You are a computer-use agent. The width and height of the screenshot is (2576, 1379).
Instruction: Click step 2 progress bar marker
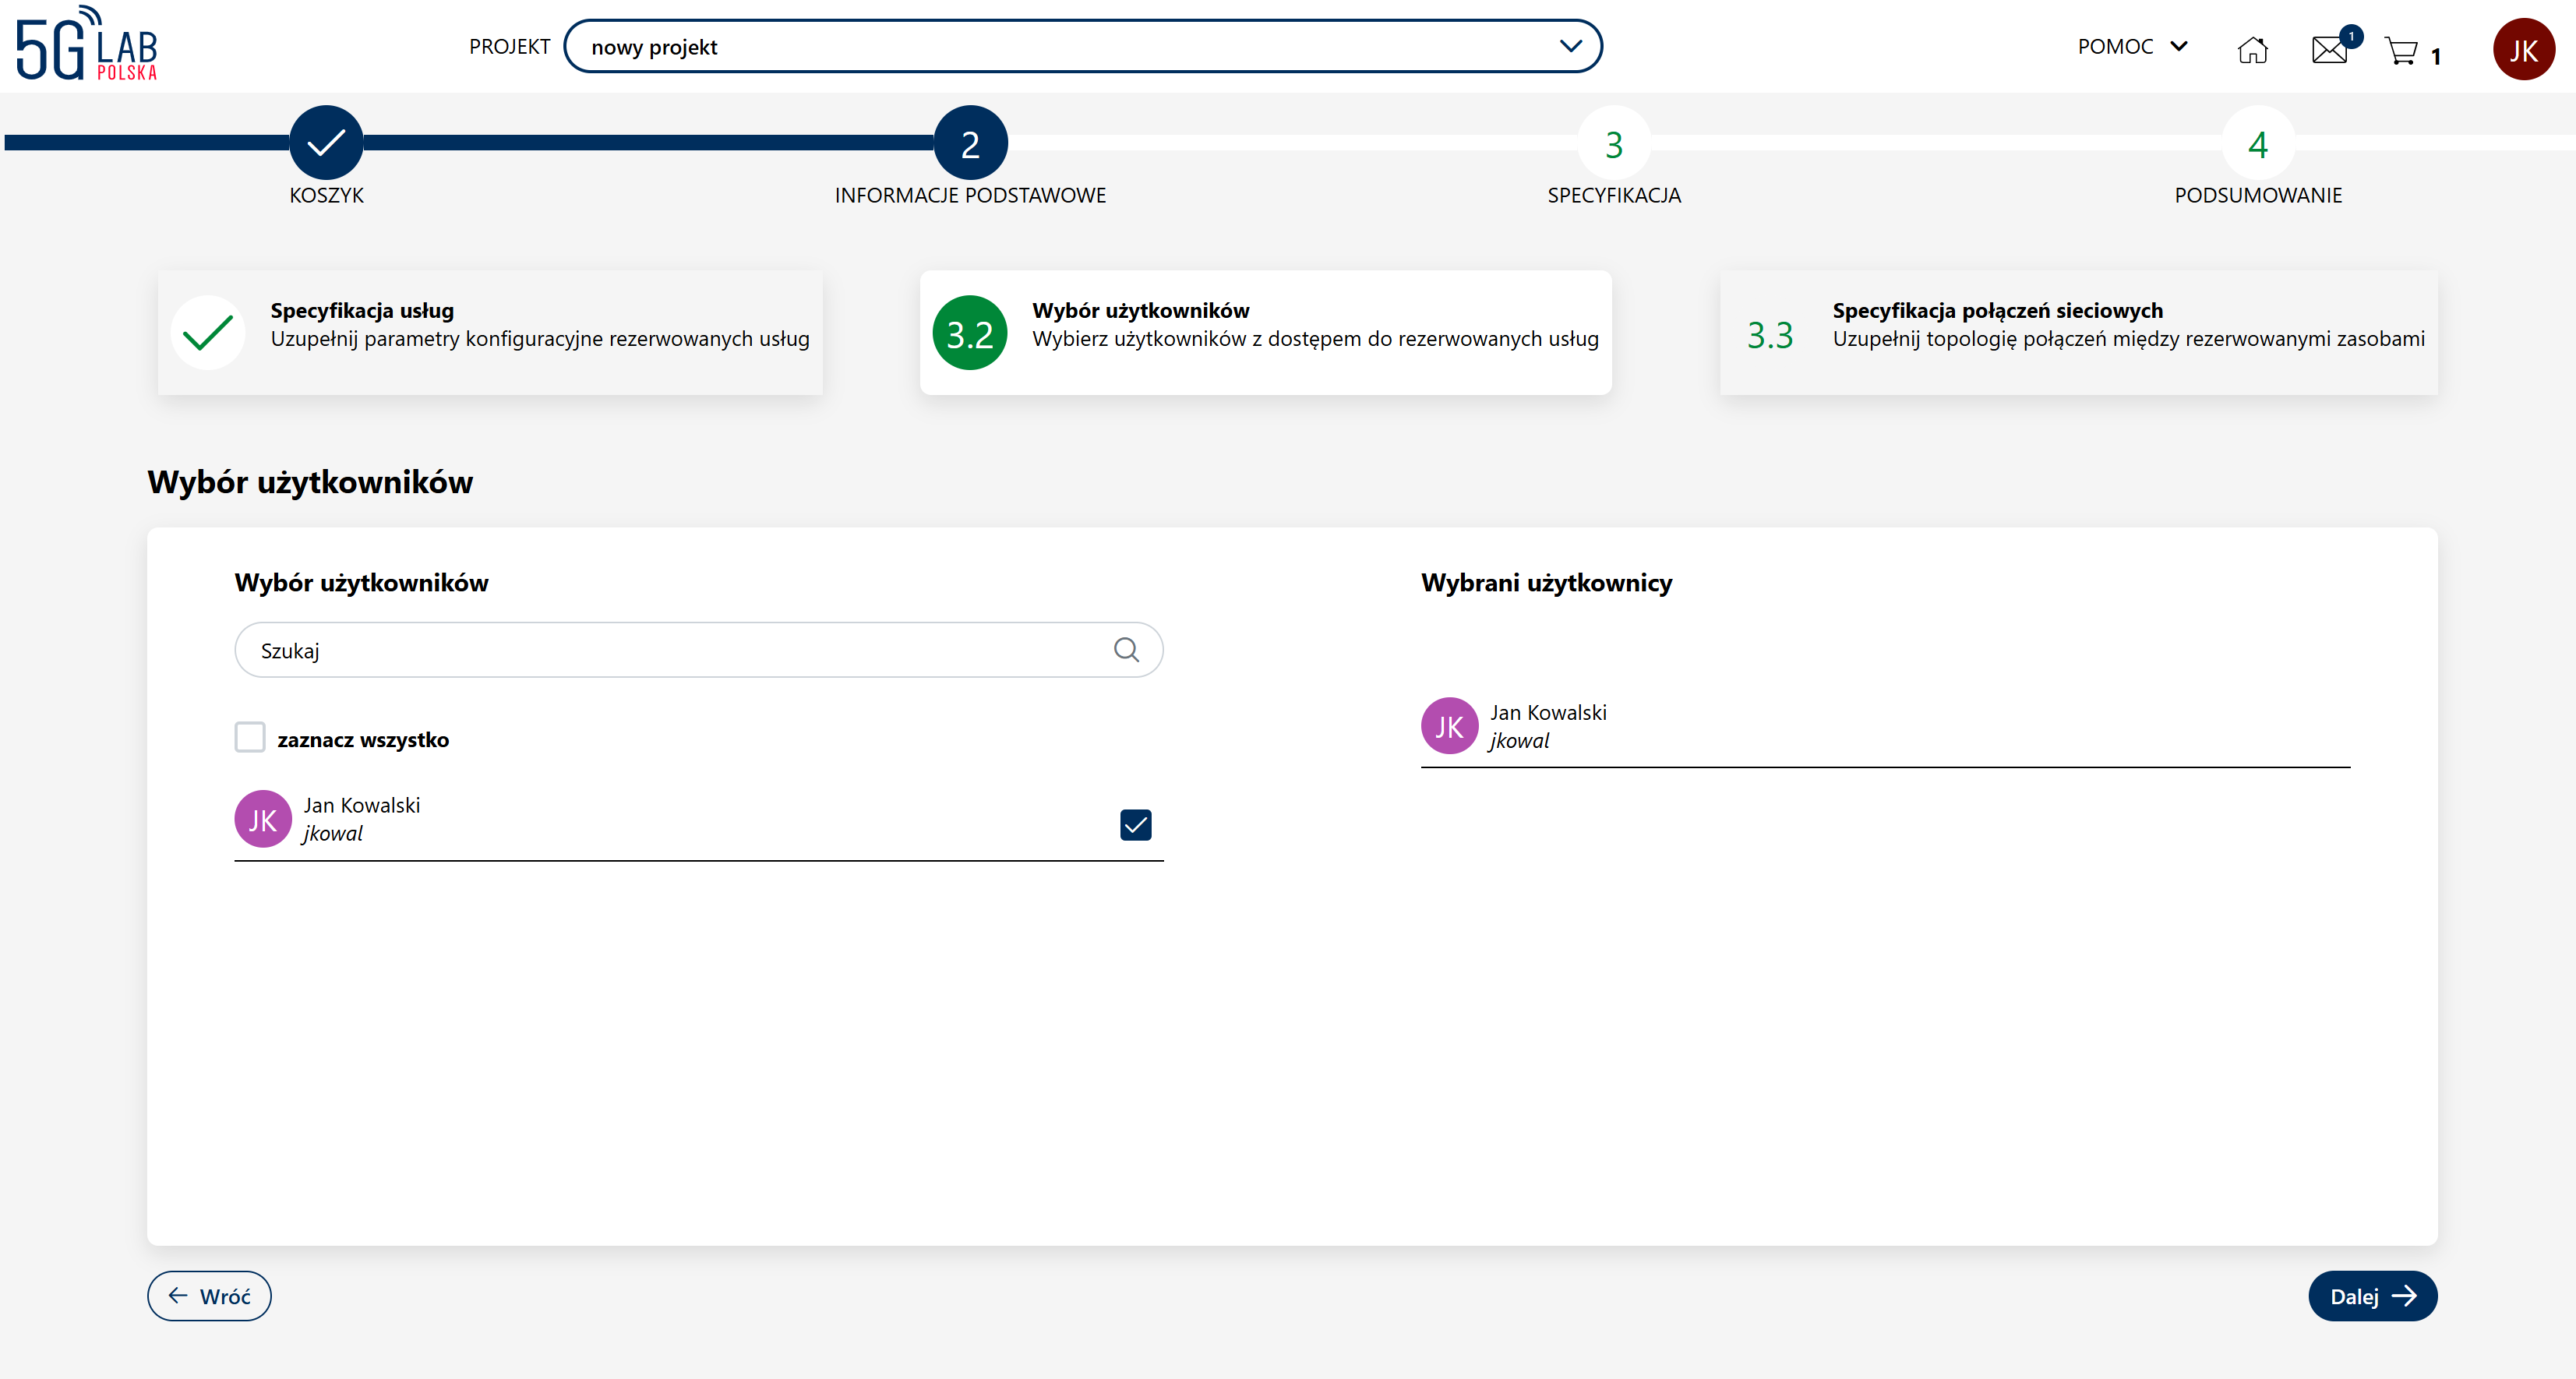970,143
